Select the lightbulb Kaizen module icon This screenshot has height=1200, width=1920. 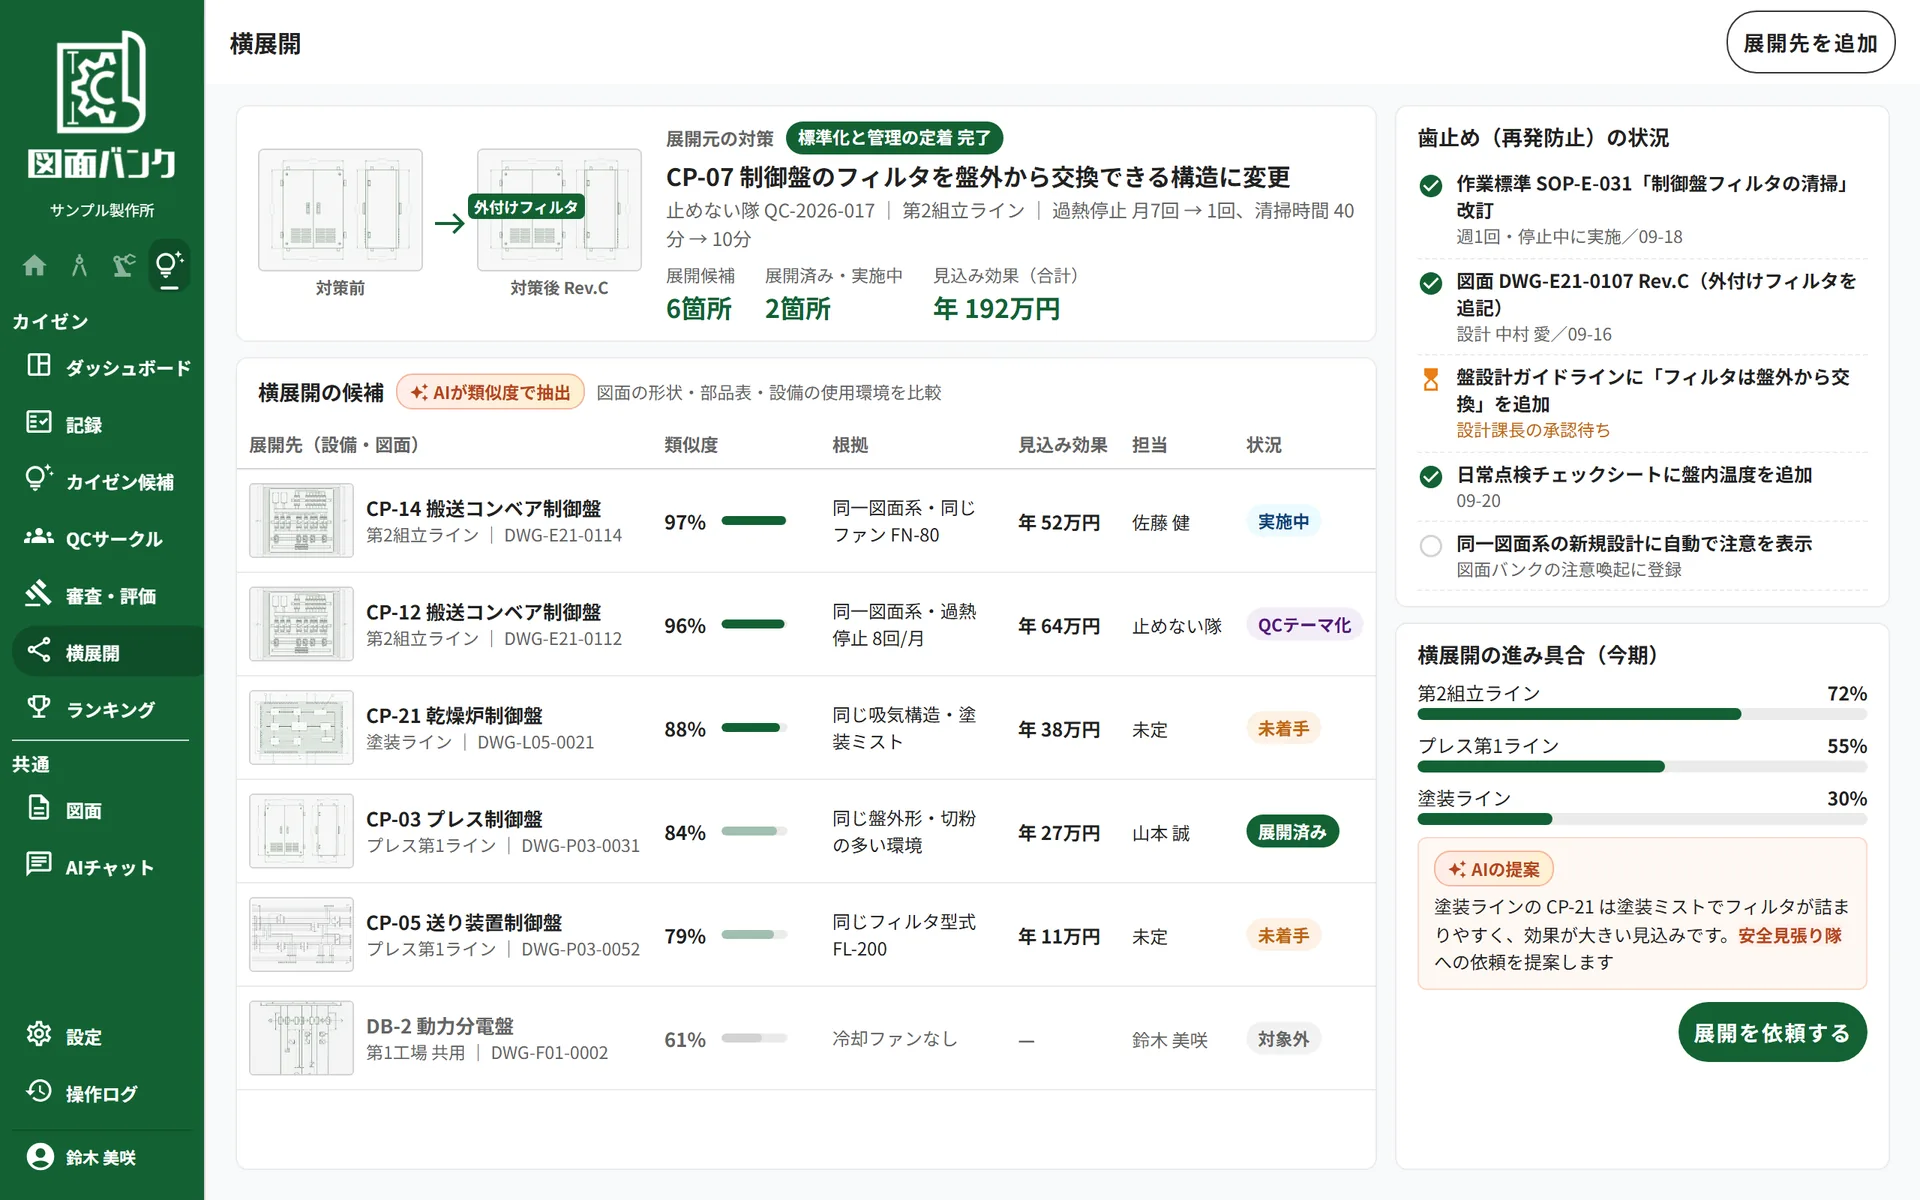tap(169, 265)
